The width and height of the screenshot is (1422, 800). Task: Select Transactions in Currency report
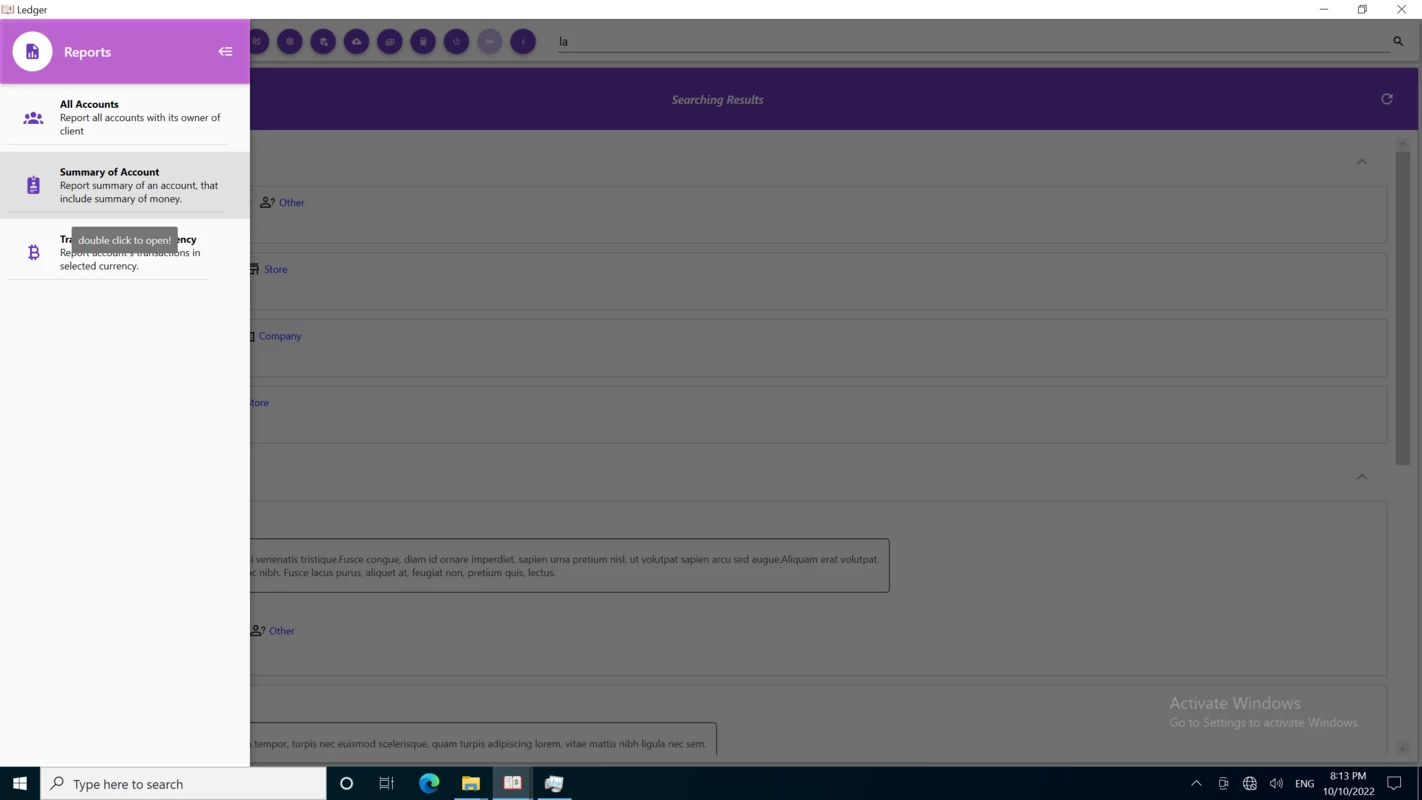[x=125, y=252]
